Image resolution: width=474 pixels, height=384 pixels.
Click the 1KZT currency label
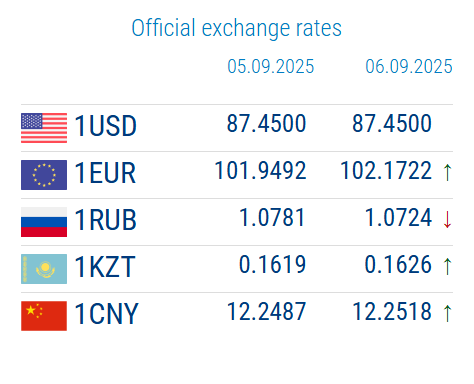[x=105, y=267]
